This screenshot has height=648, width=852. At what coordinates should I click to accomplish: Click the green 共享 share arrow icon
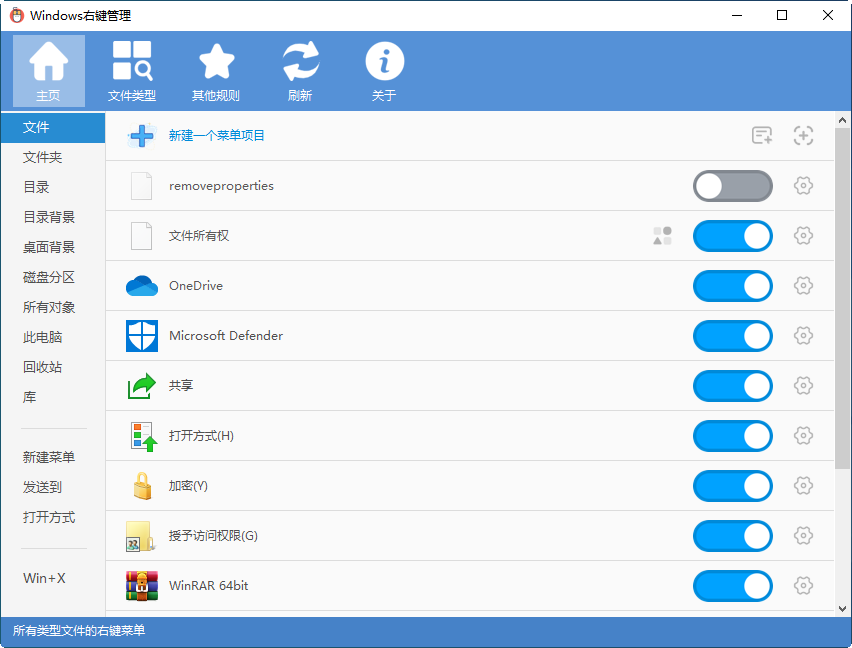click(x=142, y=386)
